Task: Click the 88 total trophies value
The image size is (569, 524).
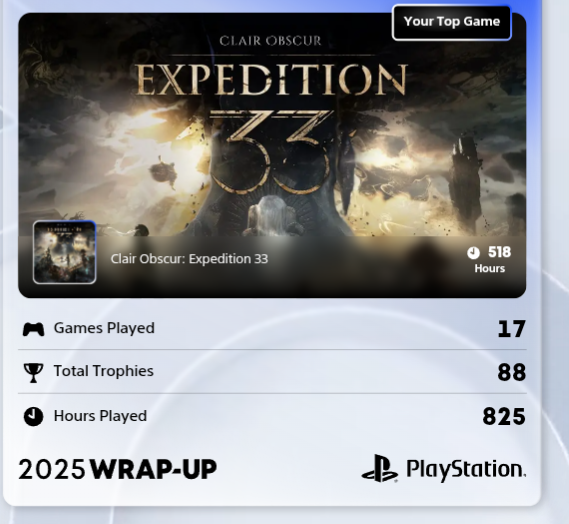Action: pyautogui.click(x=512, y=372)
